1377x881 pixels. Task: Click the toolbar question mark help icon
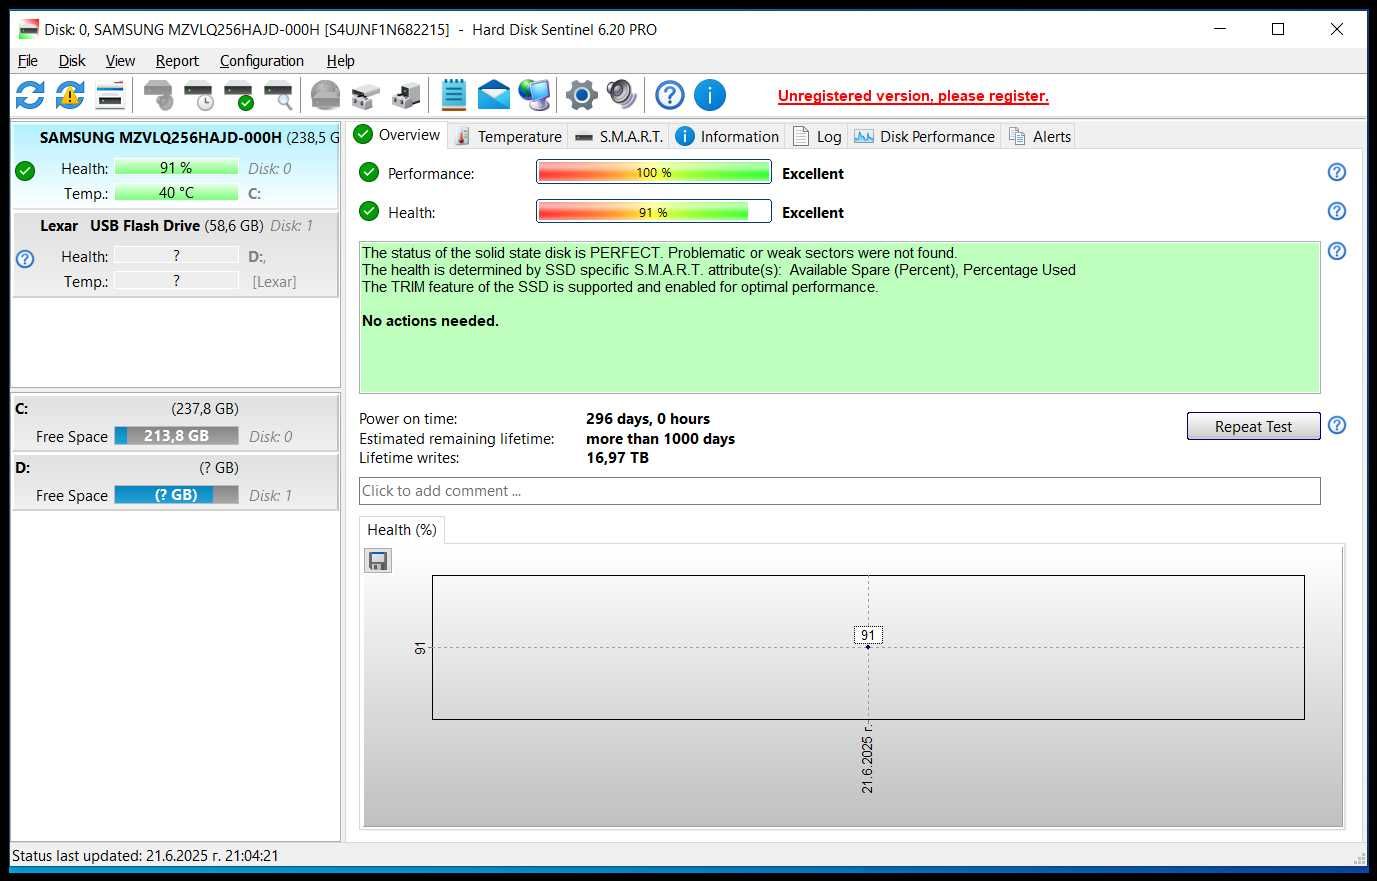670,95
